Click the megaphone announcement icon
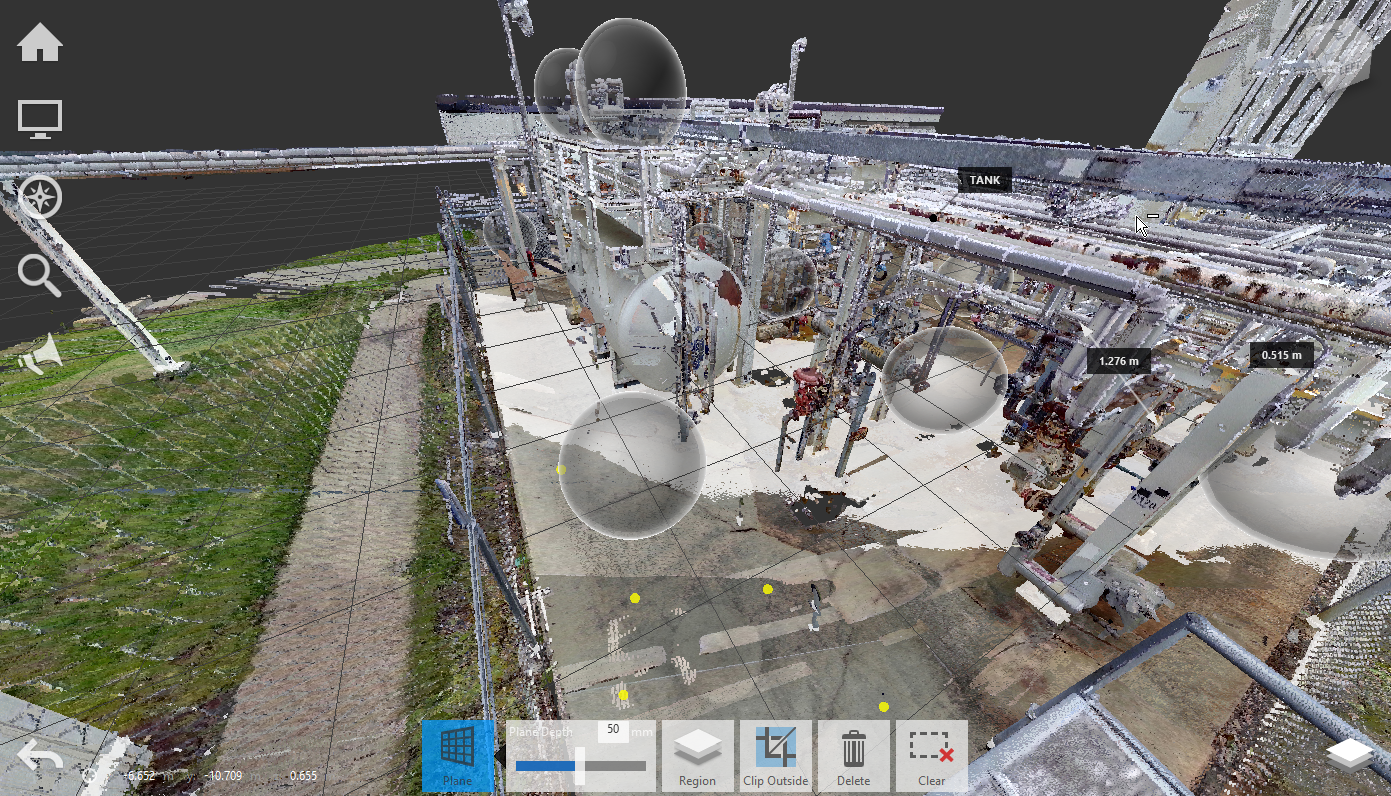Screen dimensions: 1391x796 [40, 354]
